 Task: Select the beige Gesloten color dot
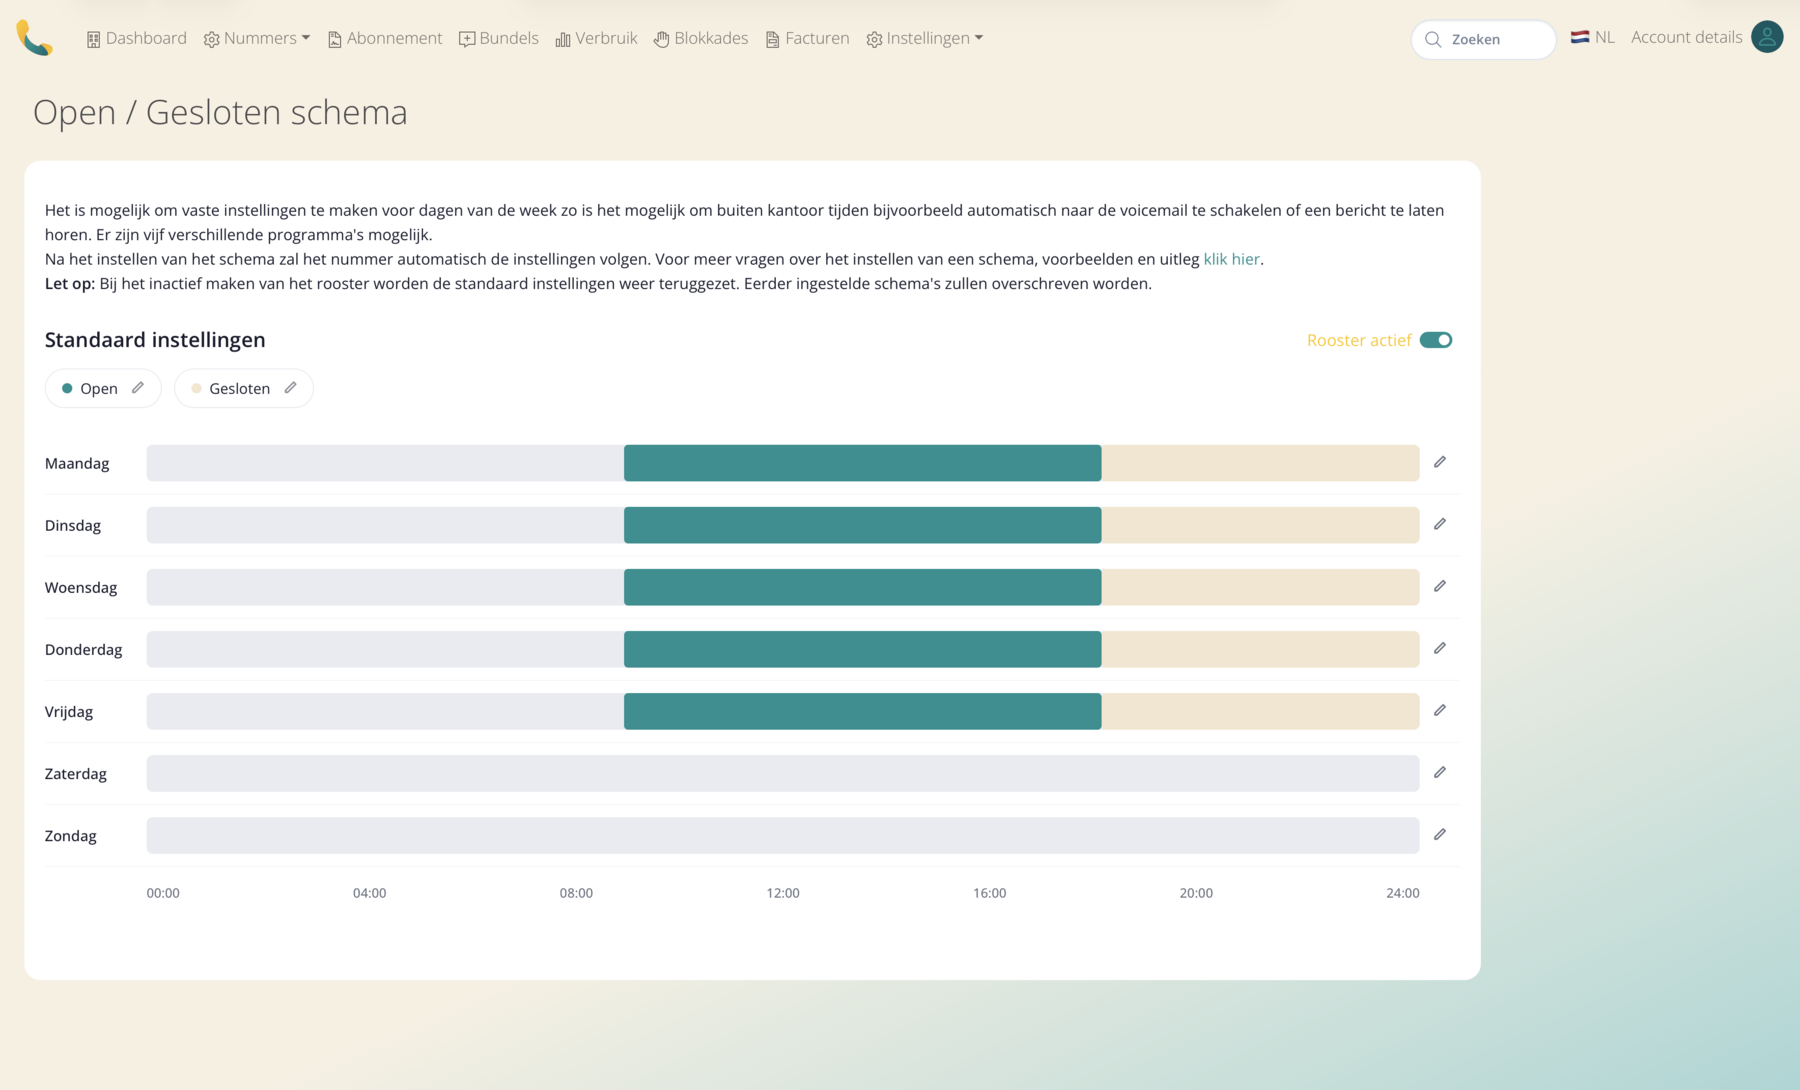[196, 388]
